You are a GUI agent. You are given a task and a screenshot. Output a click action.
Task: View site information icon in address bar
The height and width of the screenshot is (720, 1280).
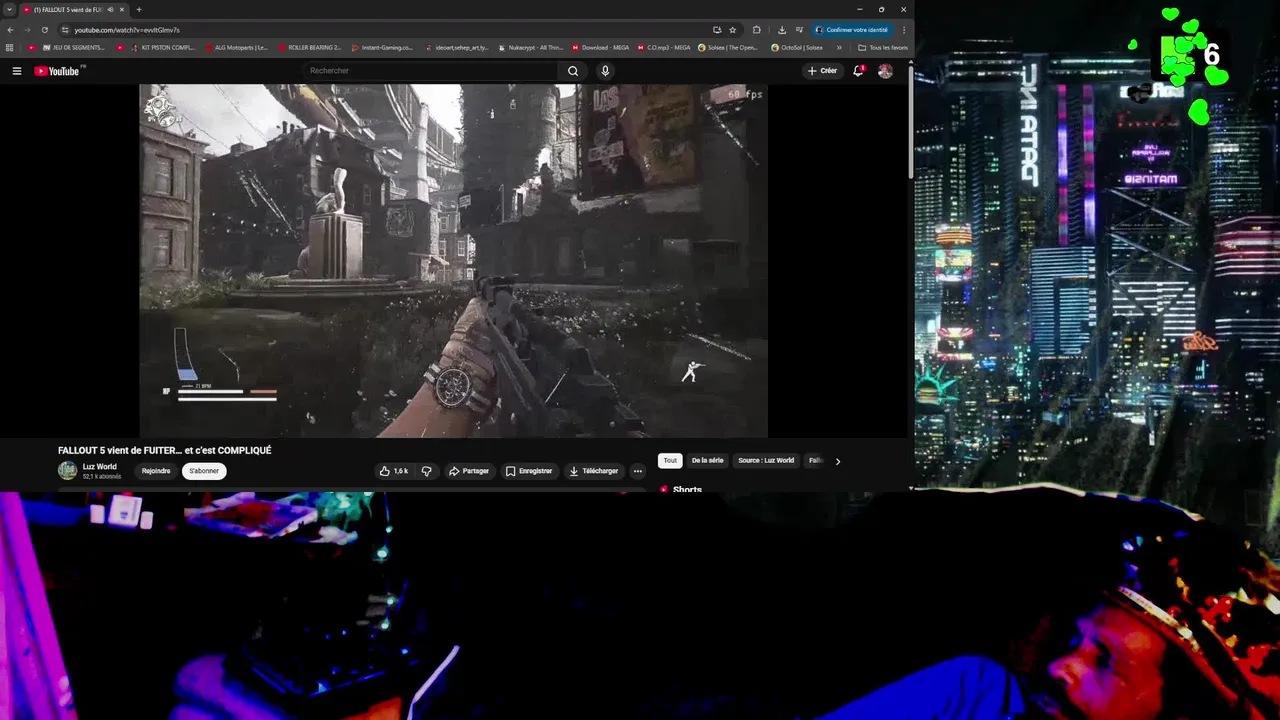point(65,30)
